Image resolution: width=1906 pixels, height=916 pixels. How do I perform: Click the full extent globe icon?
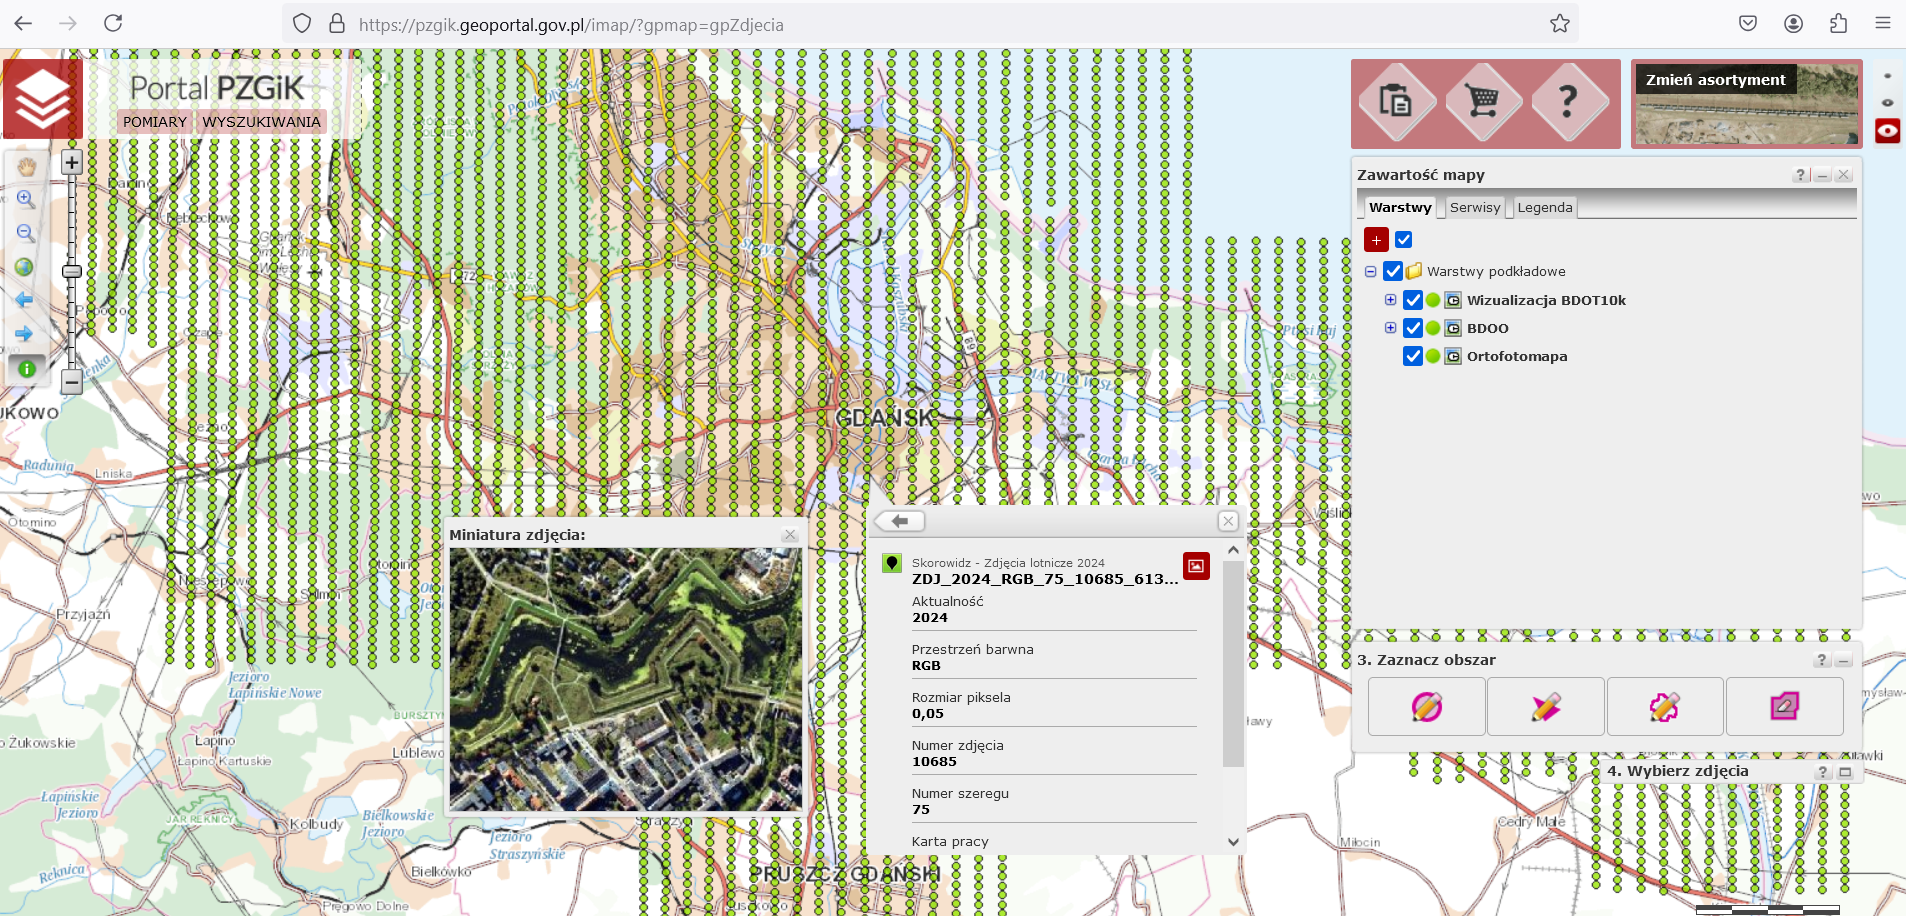(25, 267)
